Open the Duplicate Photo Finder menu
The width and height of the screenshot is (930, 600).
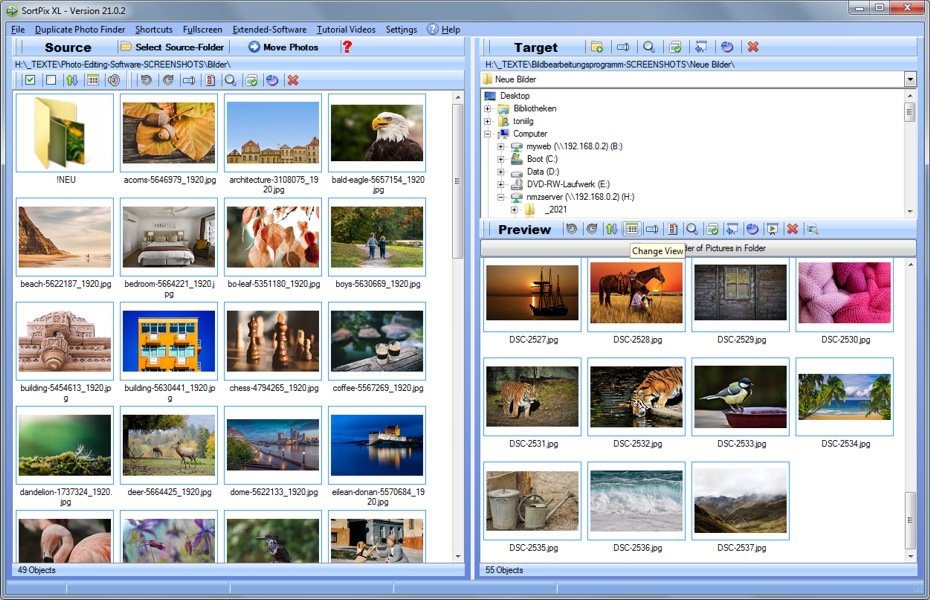pos(80,30)
